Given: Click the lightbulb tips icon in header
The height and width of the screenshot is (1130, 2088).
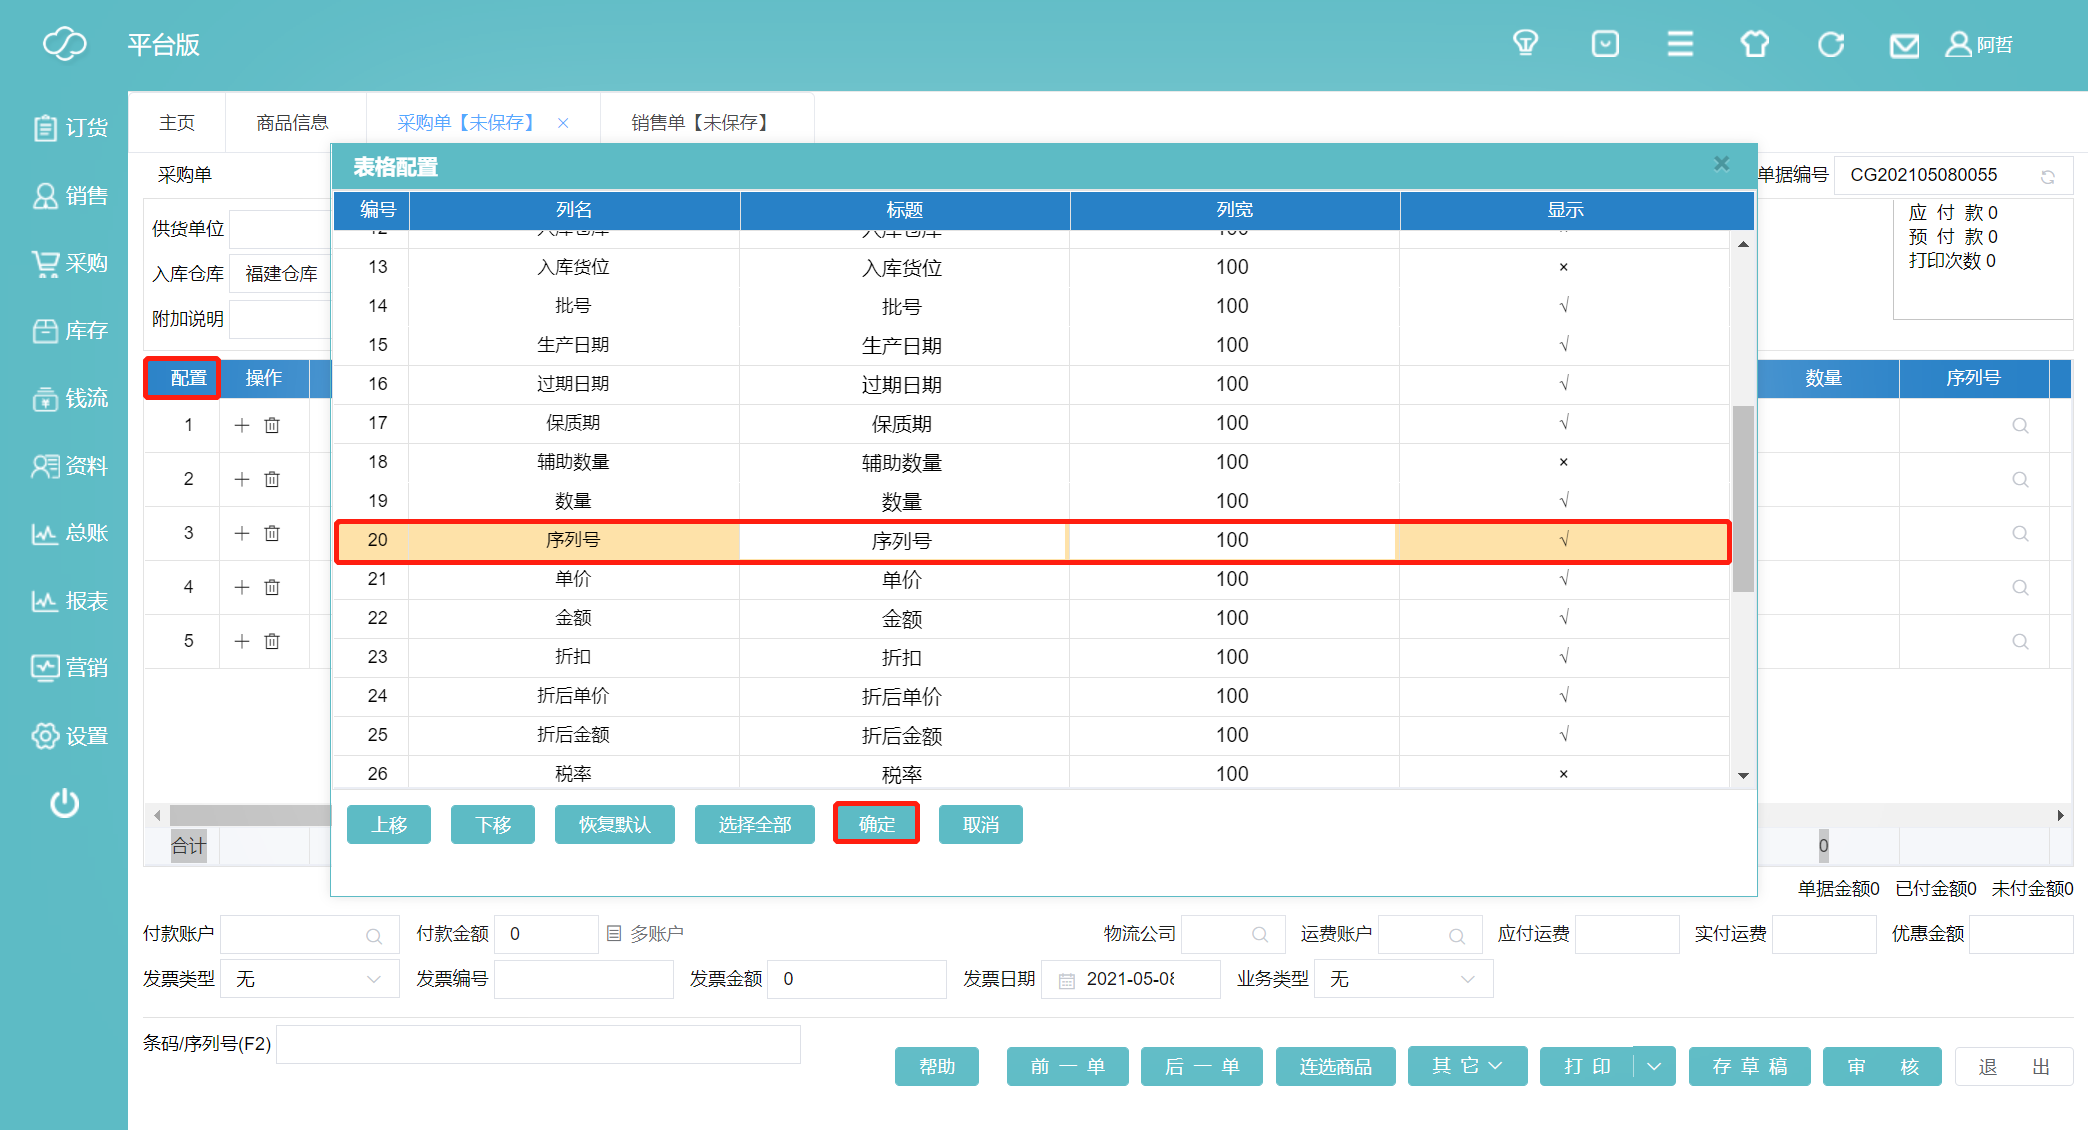Looking at the screenshot, I should pyautogui.click(x=1525, y=44).
